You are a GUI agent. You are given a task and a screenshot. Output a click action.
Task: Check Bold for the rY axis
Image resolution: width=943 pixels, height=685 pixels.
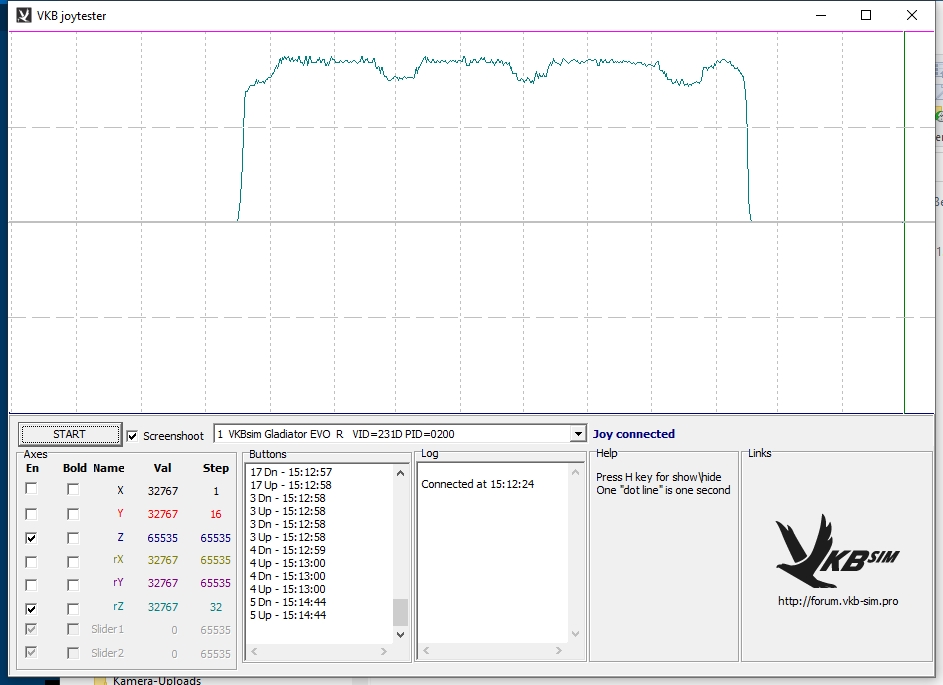[x=73, y=585]
